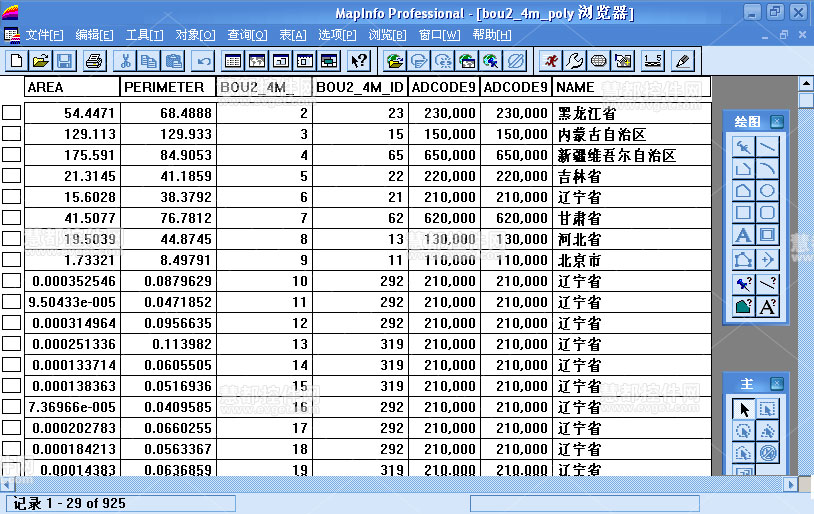Image resolution: width=814 pixels, height=514 pixels.
Task: Activate the Marquee Select tool
Action: (x=767, y=409)
